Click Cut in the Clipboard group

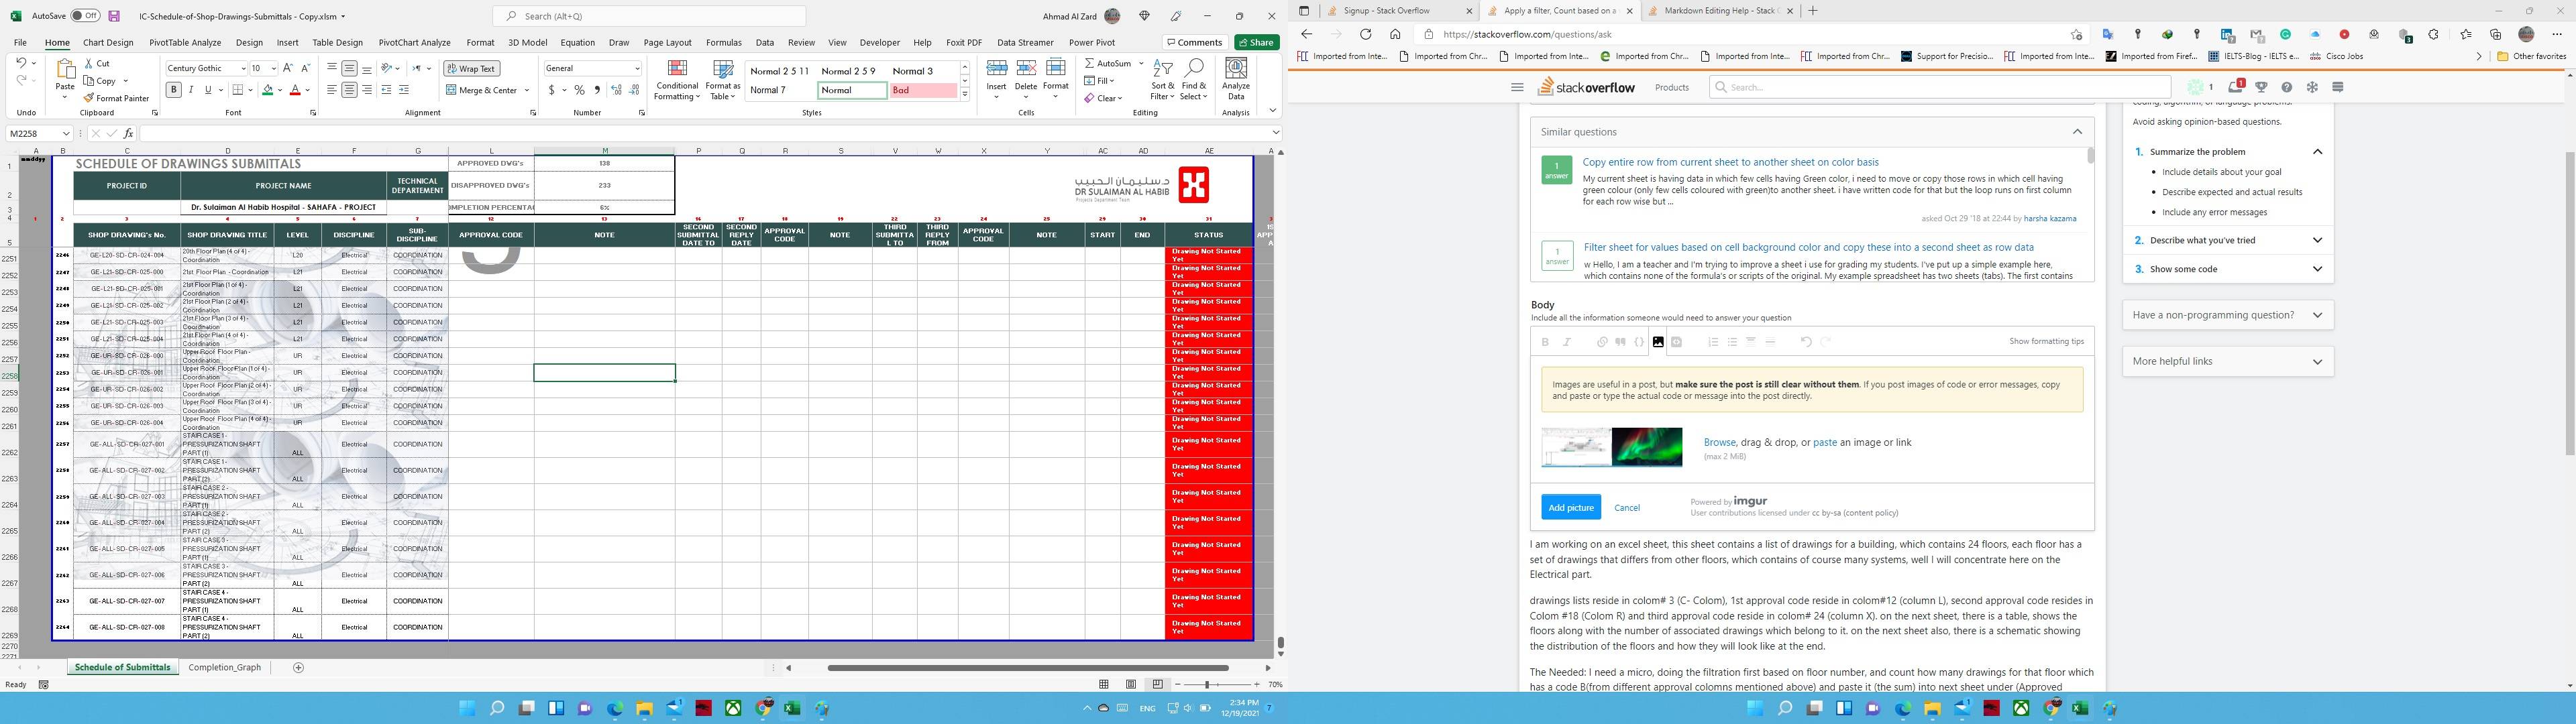click(98, 63)
